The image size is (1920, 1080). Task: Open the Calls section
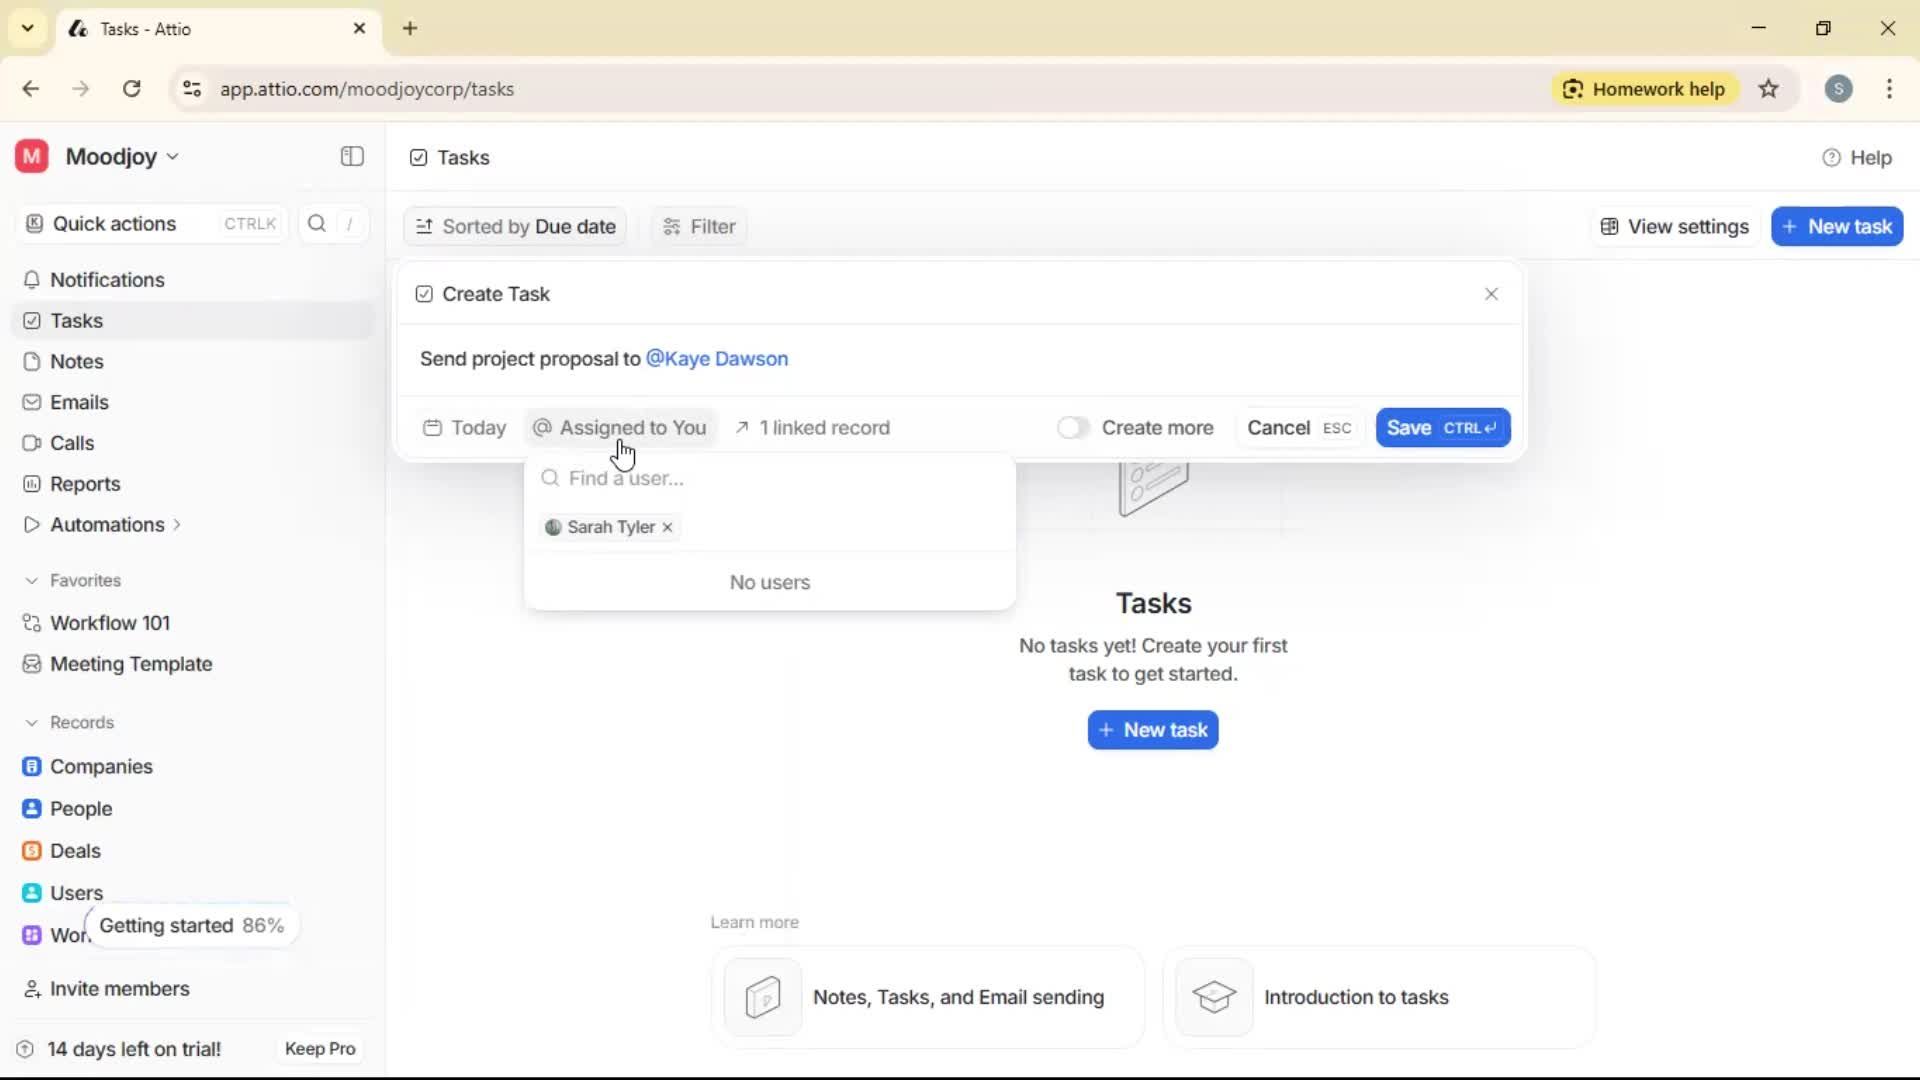pyautogui.click(x=71, y=443)
